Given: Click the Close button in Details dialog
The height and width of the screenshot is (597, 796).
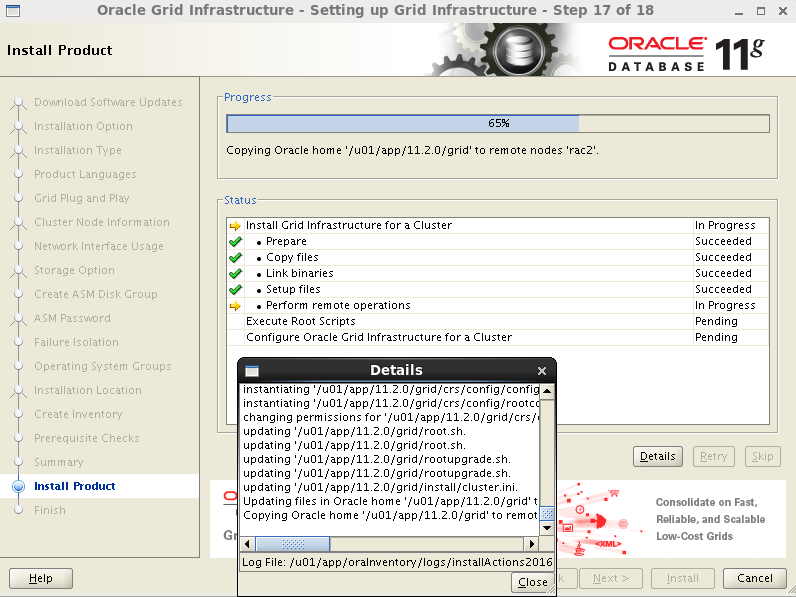Looking at the screenshot, I should tap(533, 582).
